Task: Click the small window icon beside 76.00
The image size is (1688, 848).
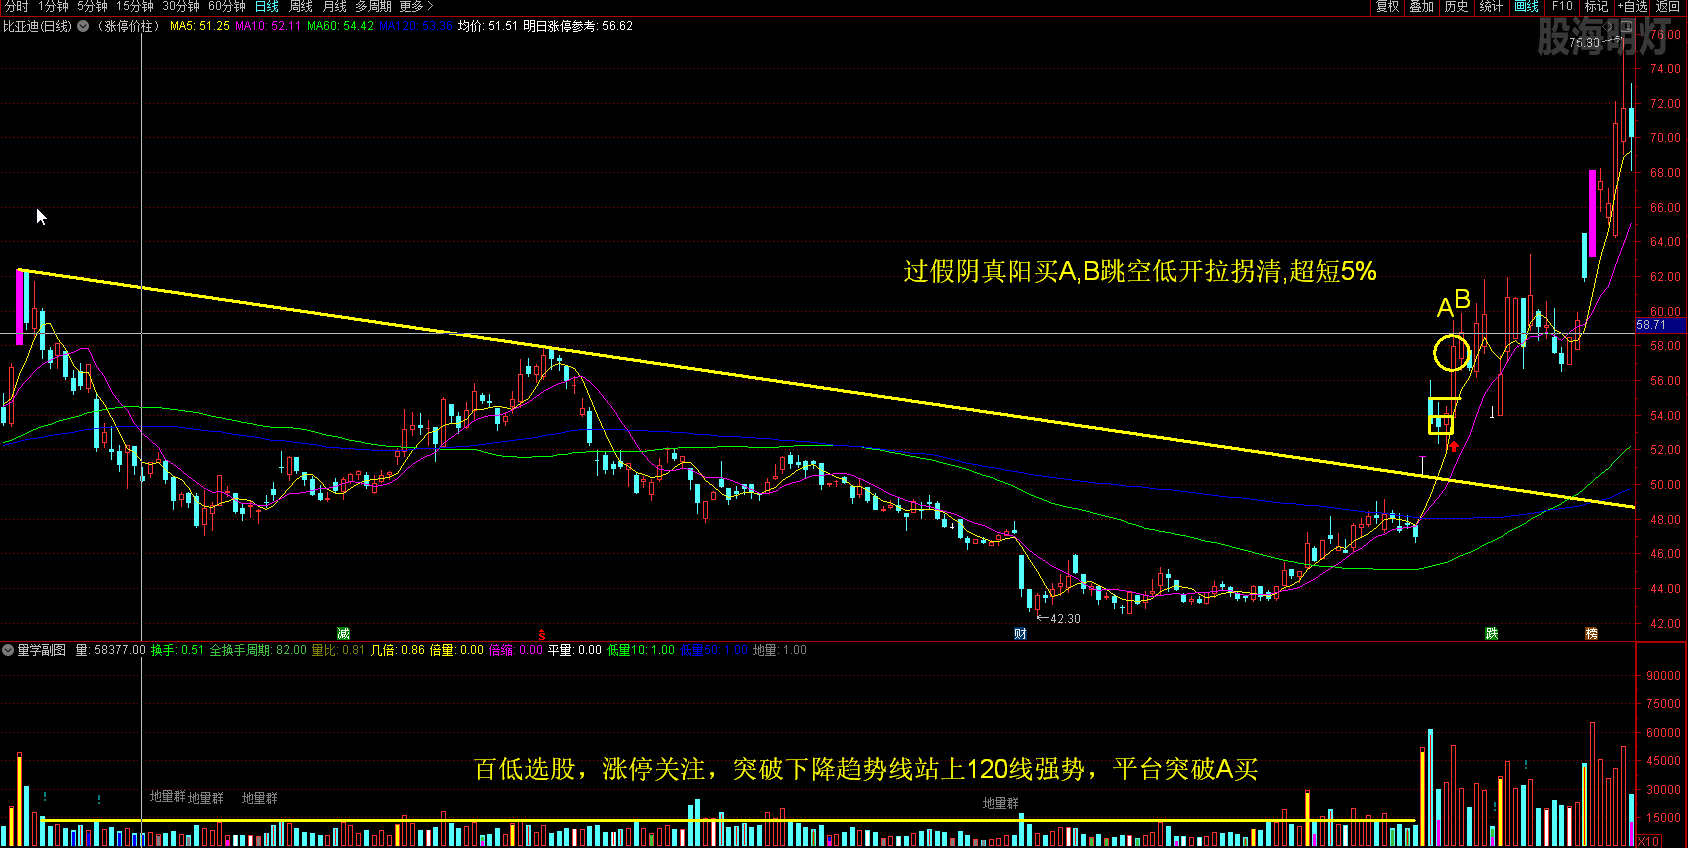Action: [x=1629, y=28]
